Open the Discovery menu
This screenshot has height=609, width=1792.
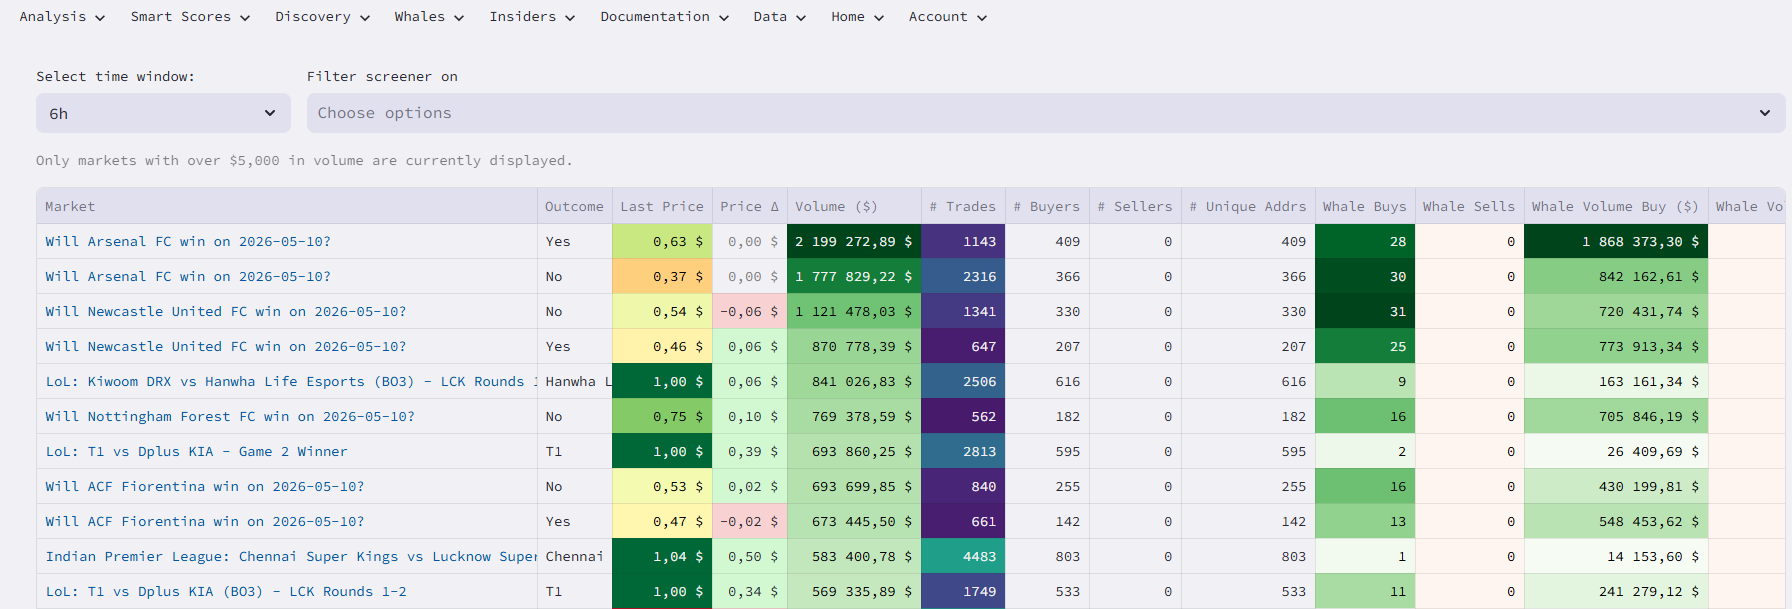point(323,17)
